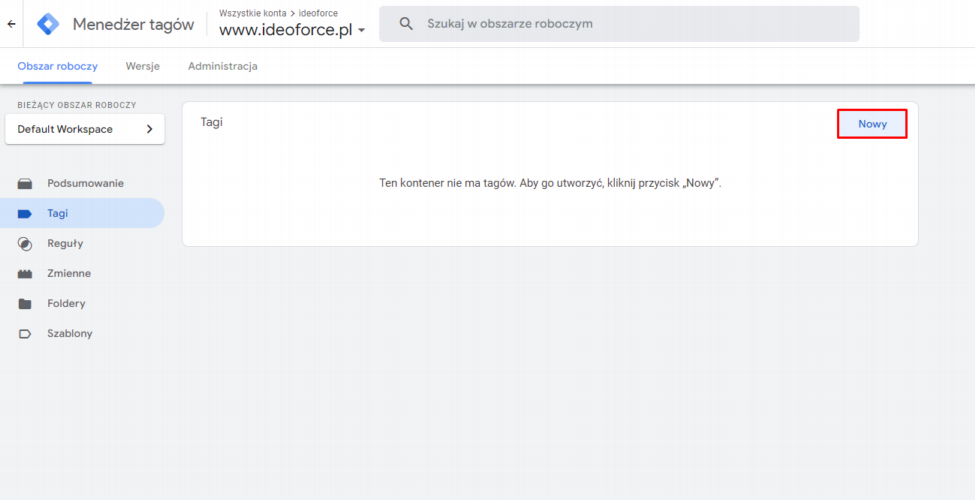This screenshot has height=500, width=975.
Task: Click the ideoforce account breadcrumb
Action: 318,13
